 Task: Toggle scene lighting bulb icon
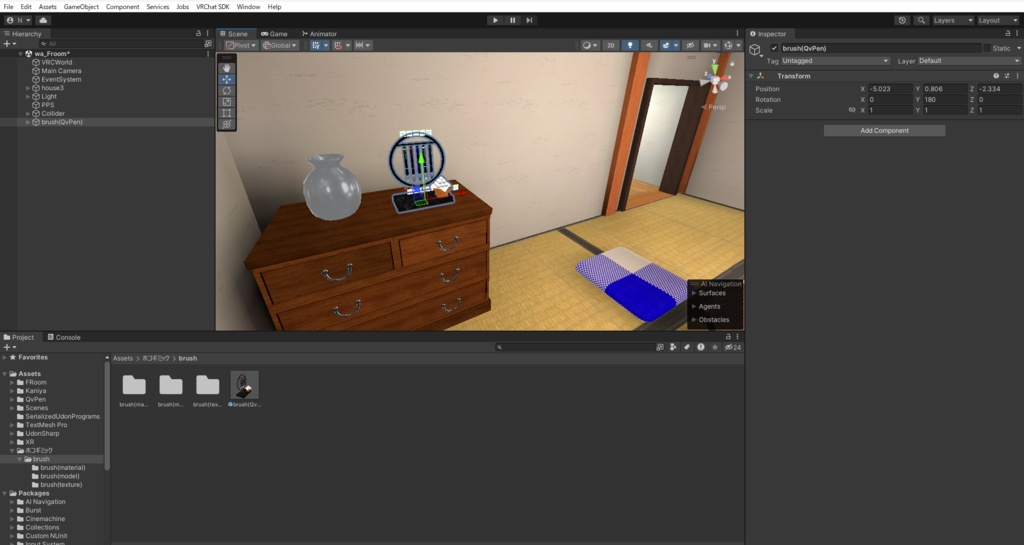(630, 45)
